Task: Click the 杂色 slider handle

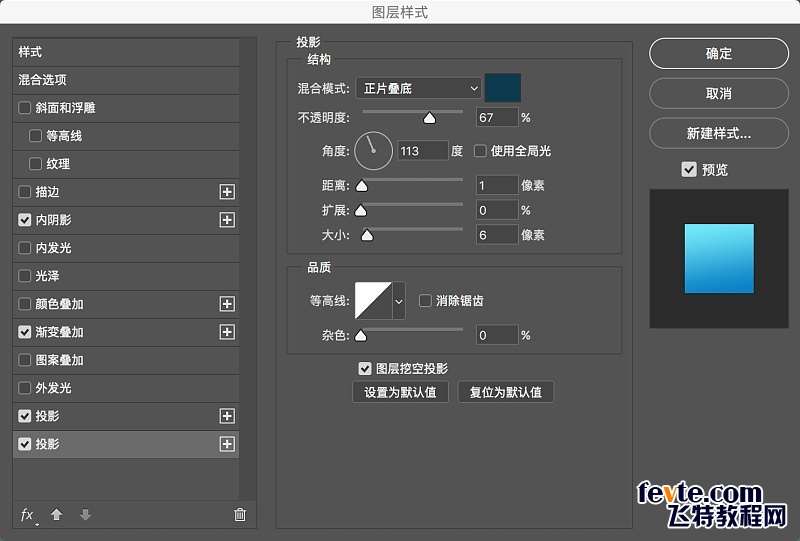Action: [x=361, y=335]
